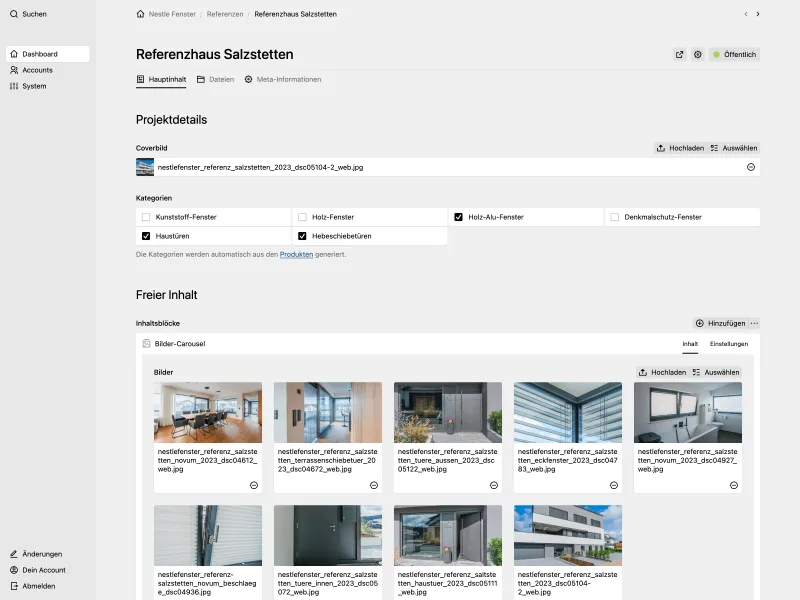Disable the Holz-Alu-Fenster checkbox

(458, 216)
